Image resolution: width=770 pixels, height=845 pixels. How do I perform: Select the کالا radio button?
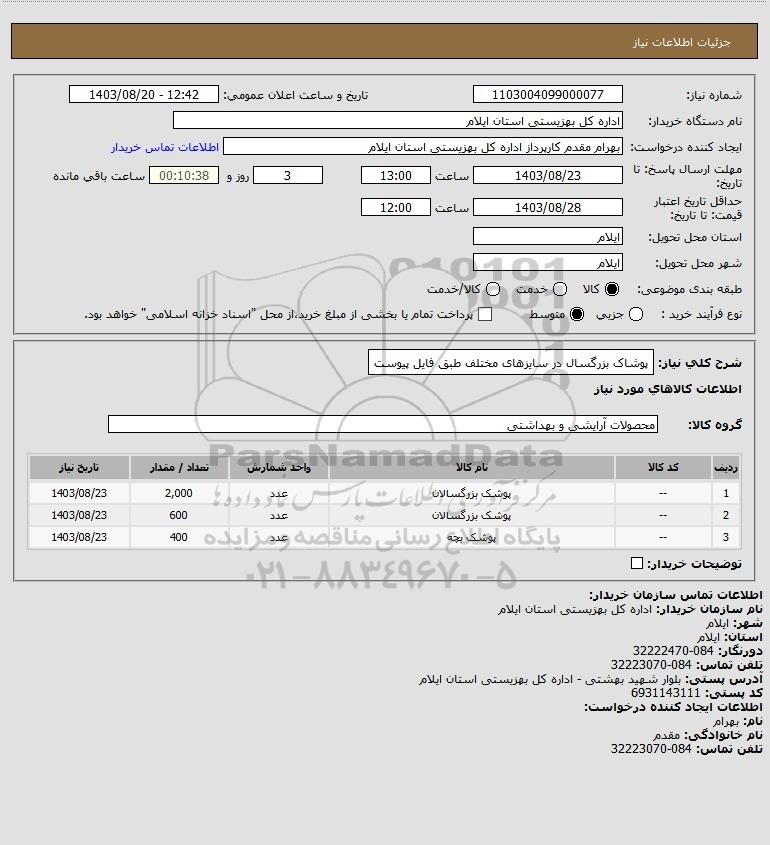pyautogui.click(x=612, y=289)
